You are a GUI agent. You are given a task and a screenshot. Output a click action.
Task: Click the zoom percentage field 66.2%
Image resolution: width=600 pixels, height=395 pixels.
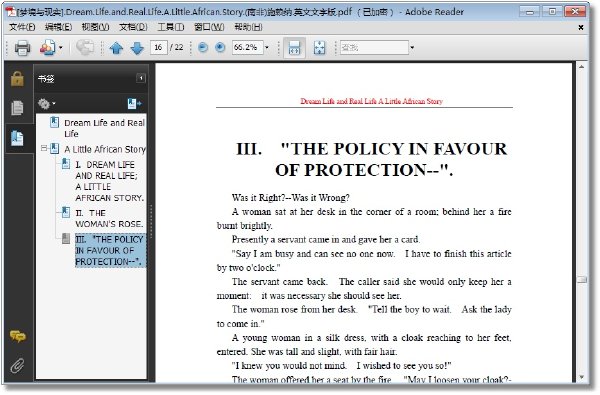[247, 47]
